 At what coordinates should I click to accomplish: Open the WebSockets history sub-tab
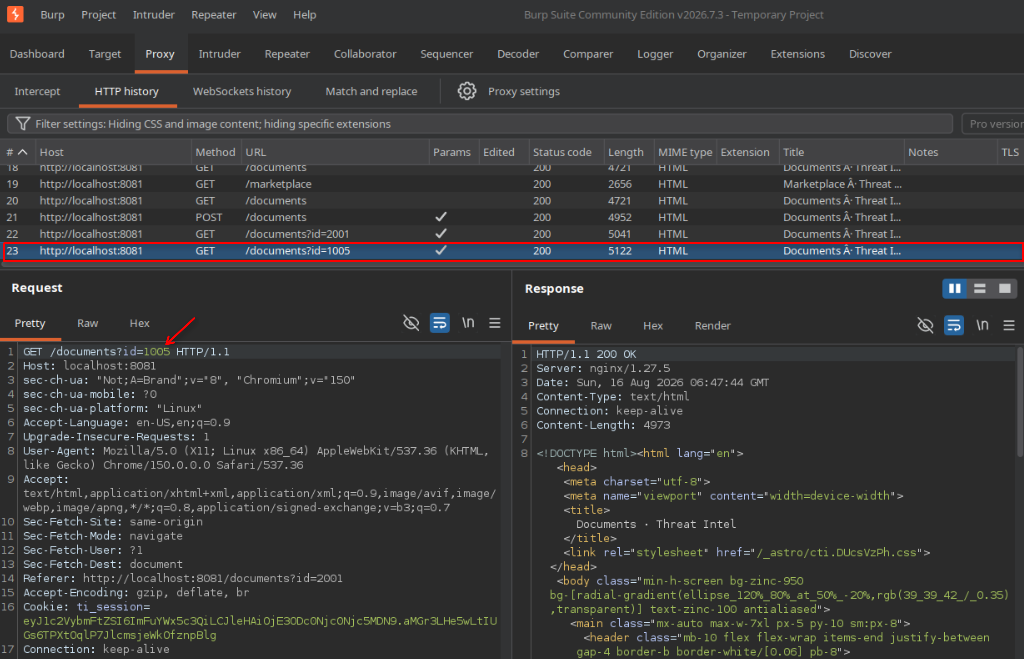[242, 91]
